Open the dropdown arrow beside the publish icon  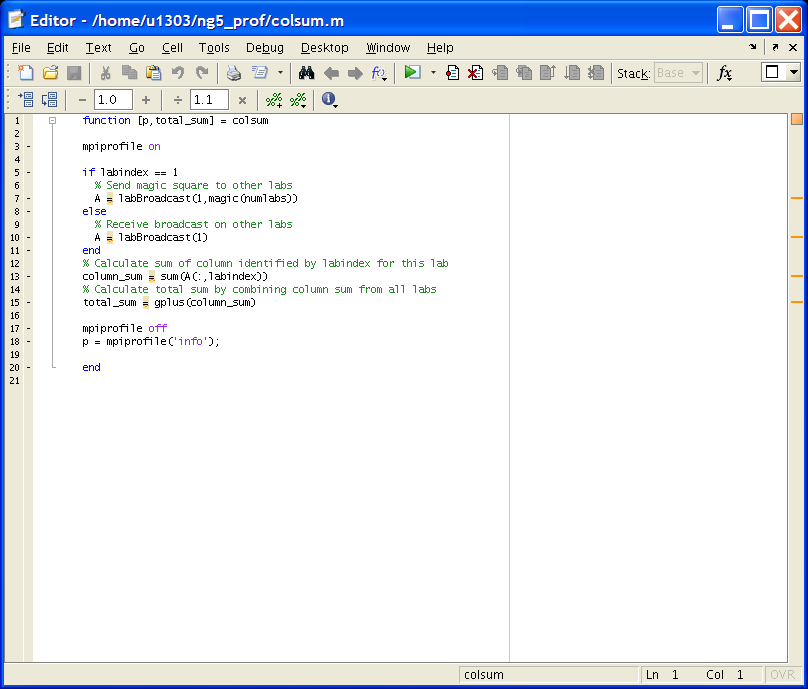pos(280,73)
